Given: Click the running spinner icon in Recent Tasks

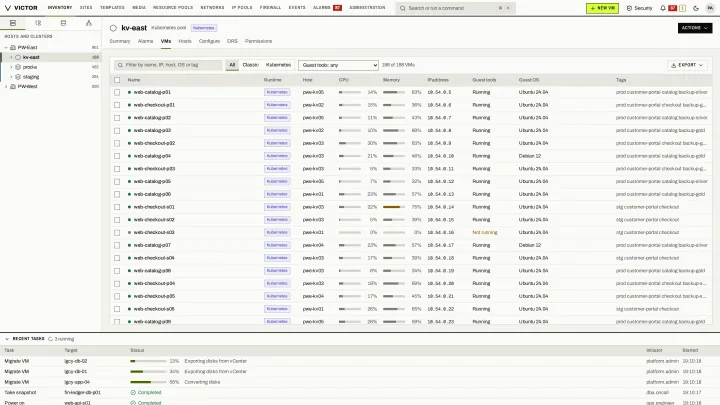Looking at the screenshot, I should [51, 339].
